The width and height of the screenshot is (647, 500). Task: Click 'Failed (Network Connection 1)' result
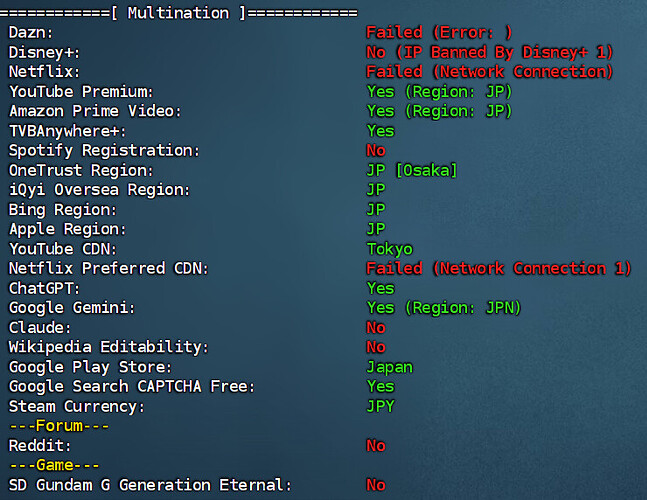[x=498, y=269]
